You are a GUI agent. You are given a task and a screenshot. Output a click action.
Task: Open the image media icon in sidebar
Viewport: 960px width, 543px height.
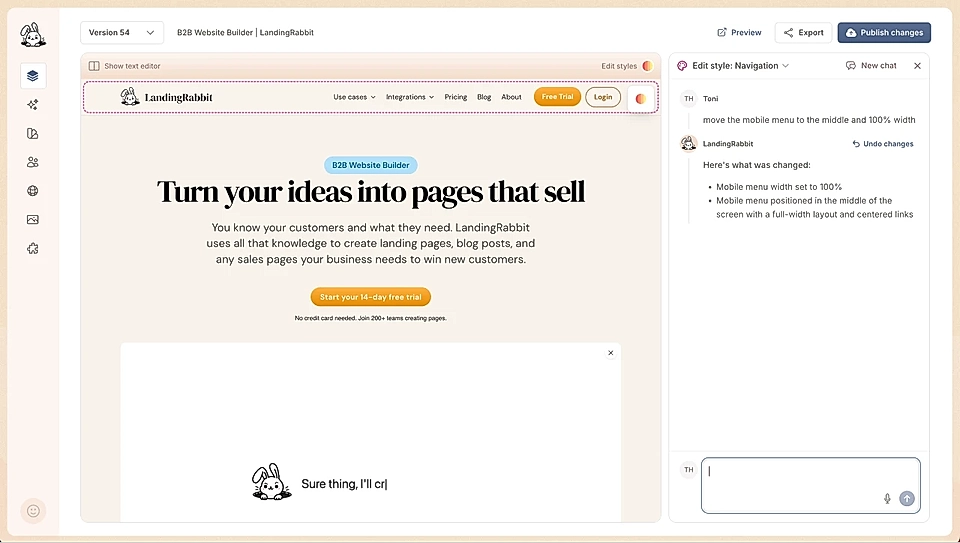[33, 220]
